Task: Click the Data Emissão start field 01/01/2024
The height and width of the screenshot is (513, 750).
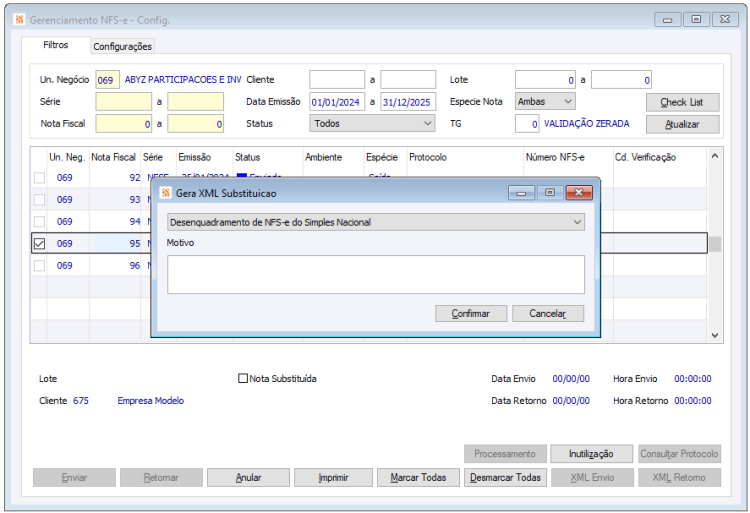Action: [x=337, y=101]
